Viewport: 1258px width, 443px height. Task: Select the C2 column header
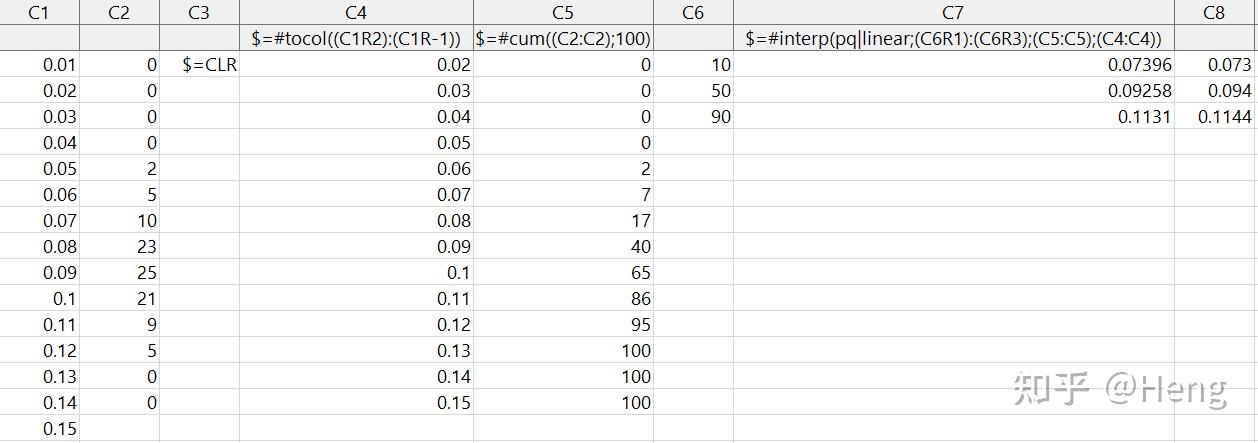119,13
